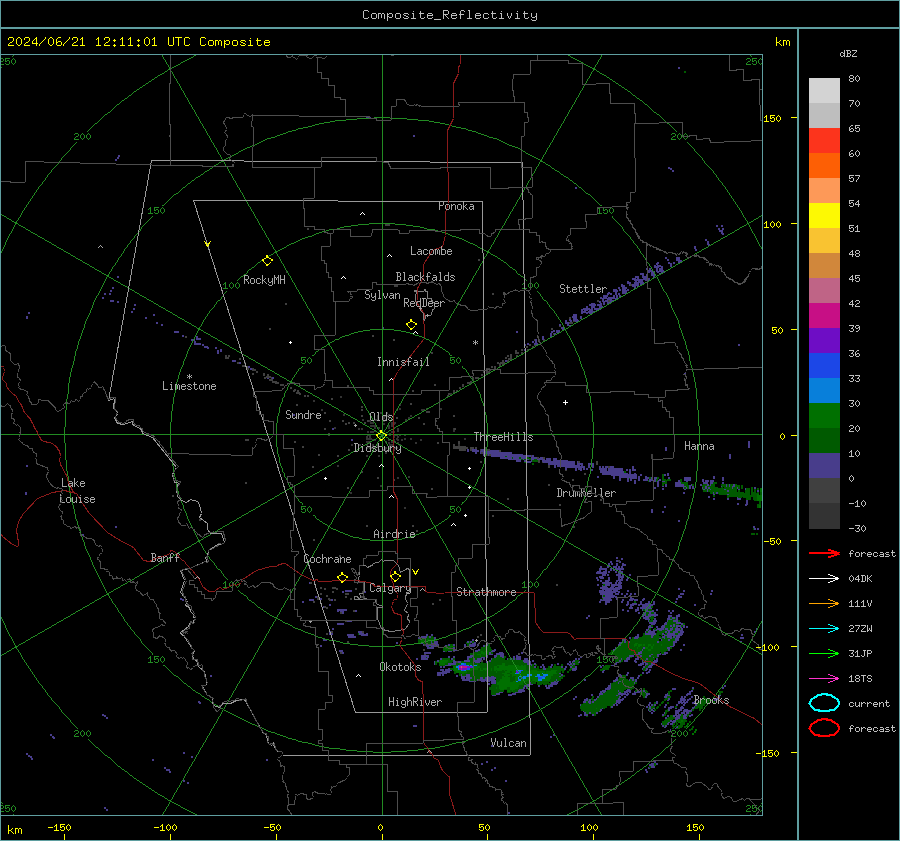Select the blue 33-36 dBZ color band

click(x=824, y=365)
